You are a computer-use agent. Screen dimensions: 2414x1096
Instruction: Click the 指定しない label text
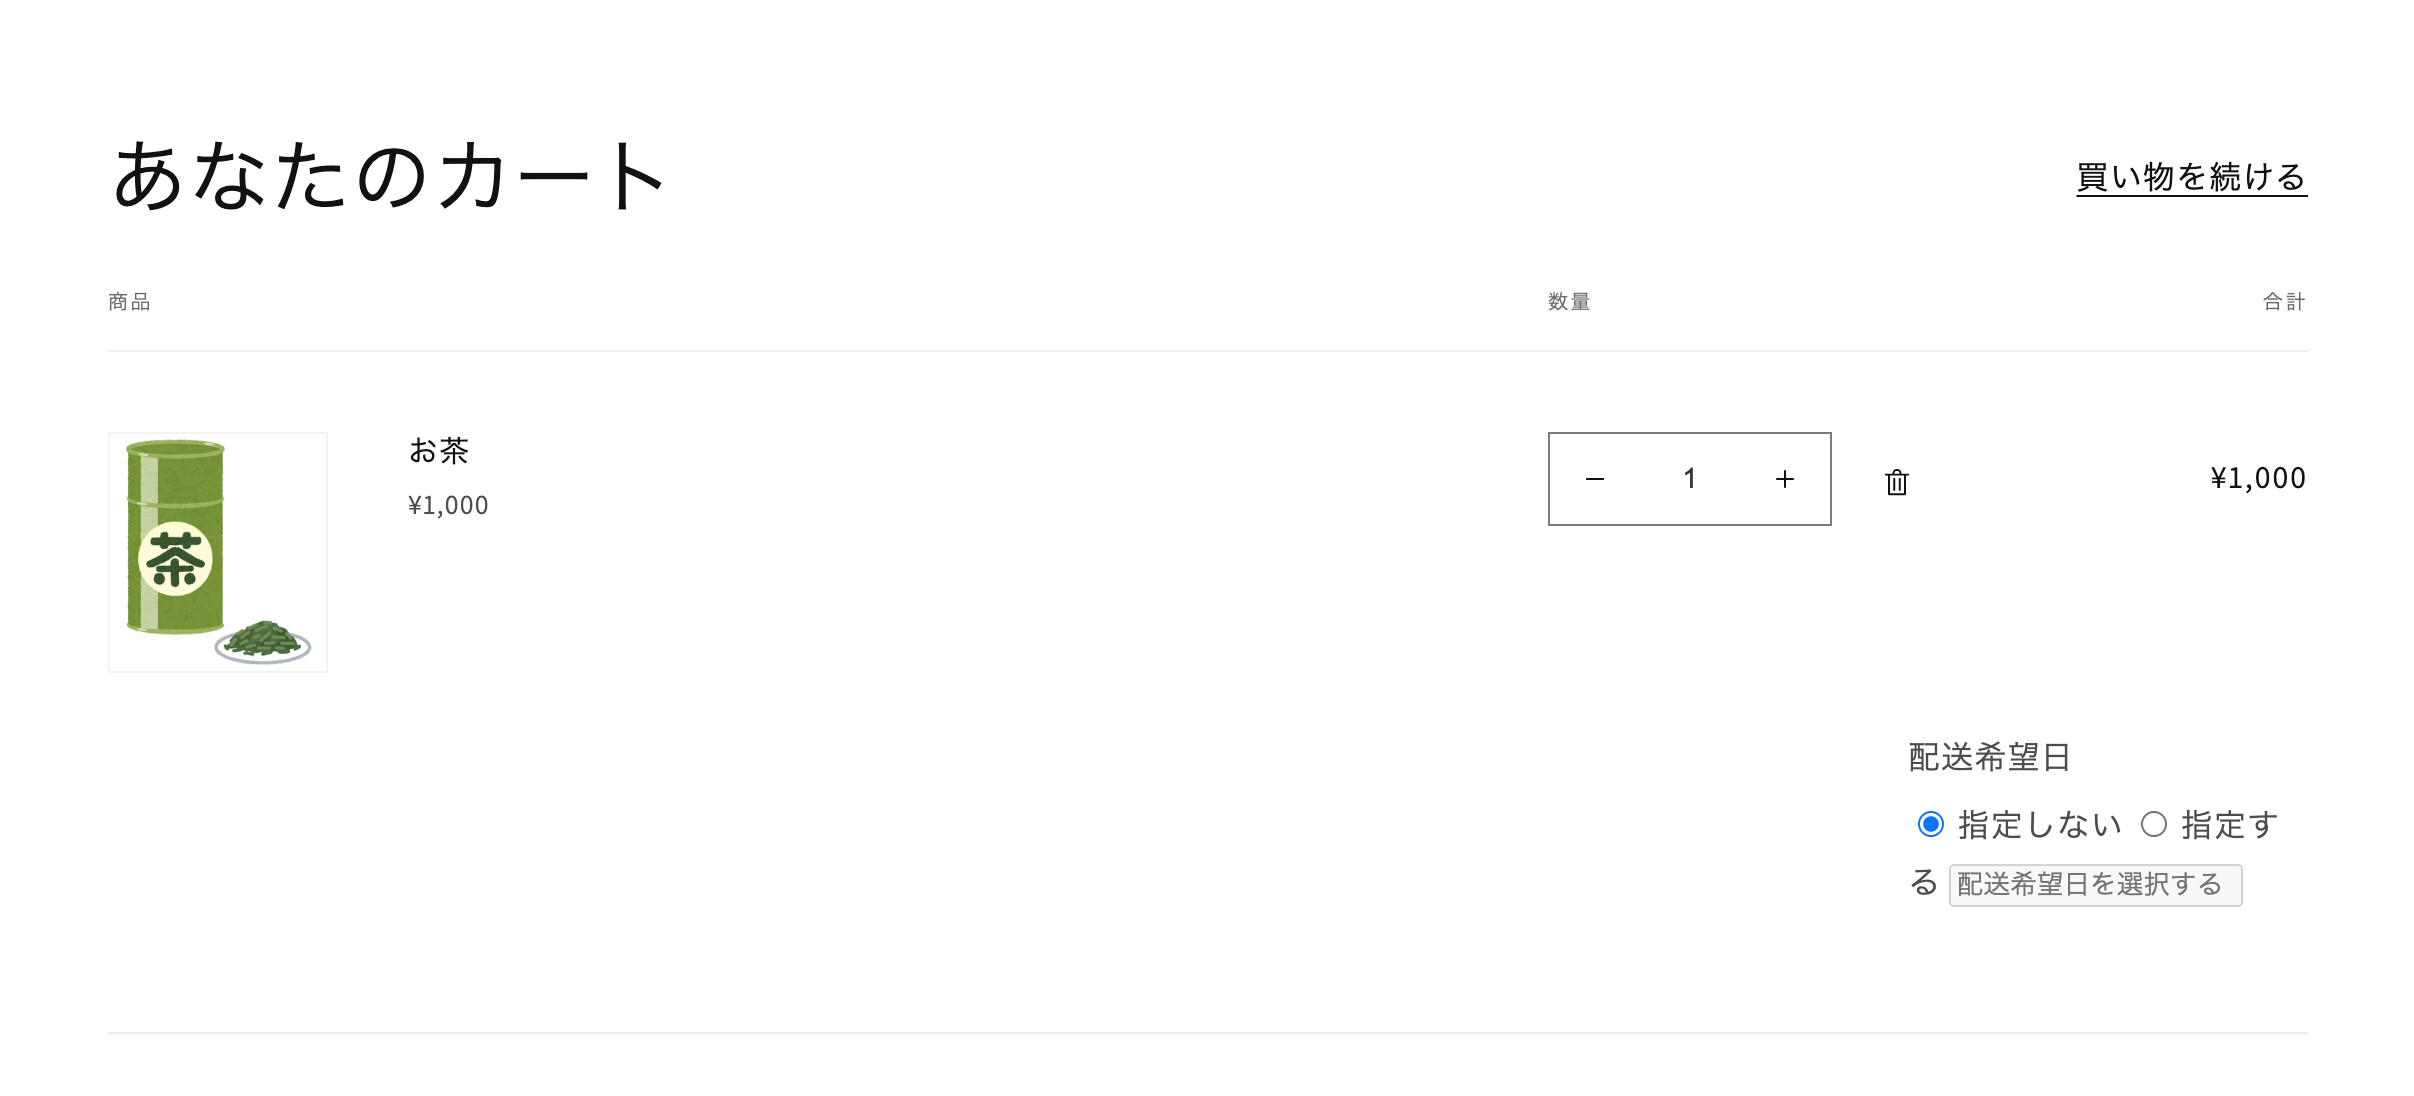[x=2040, y=825]
